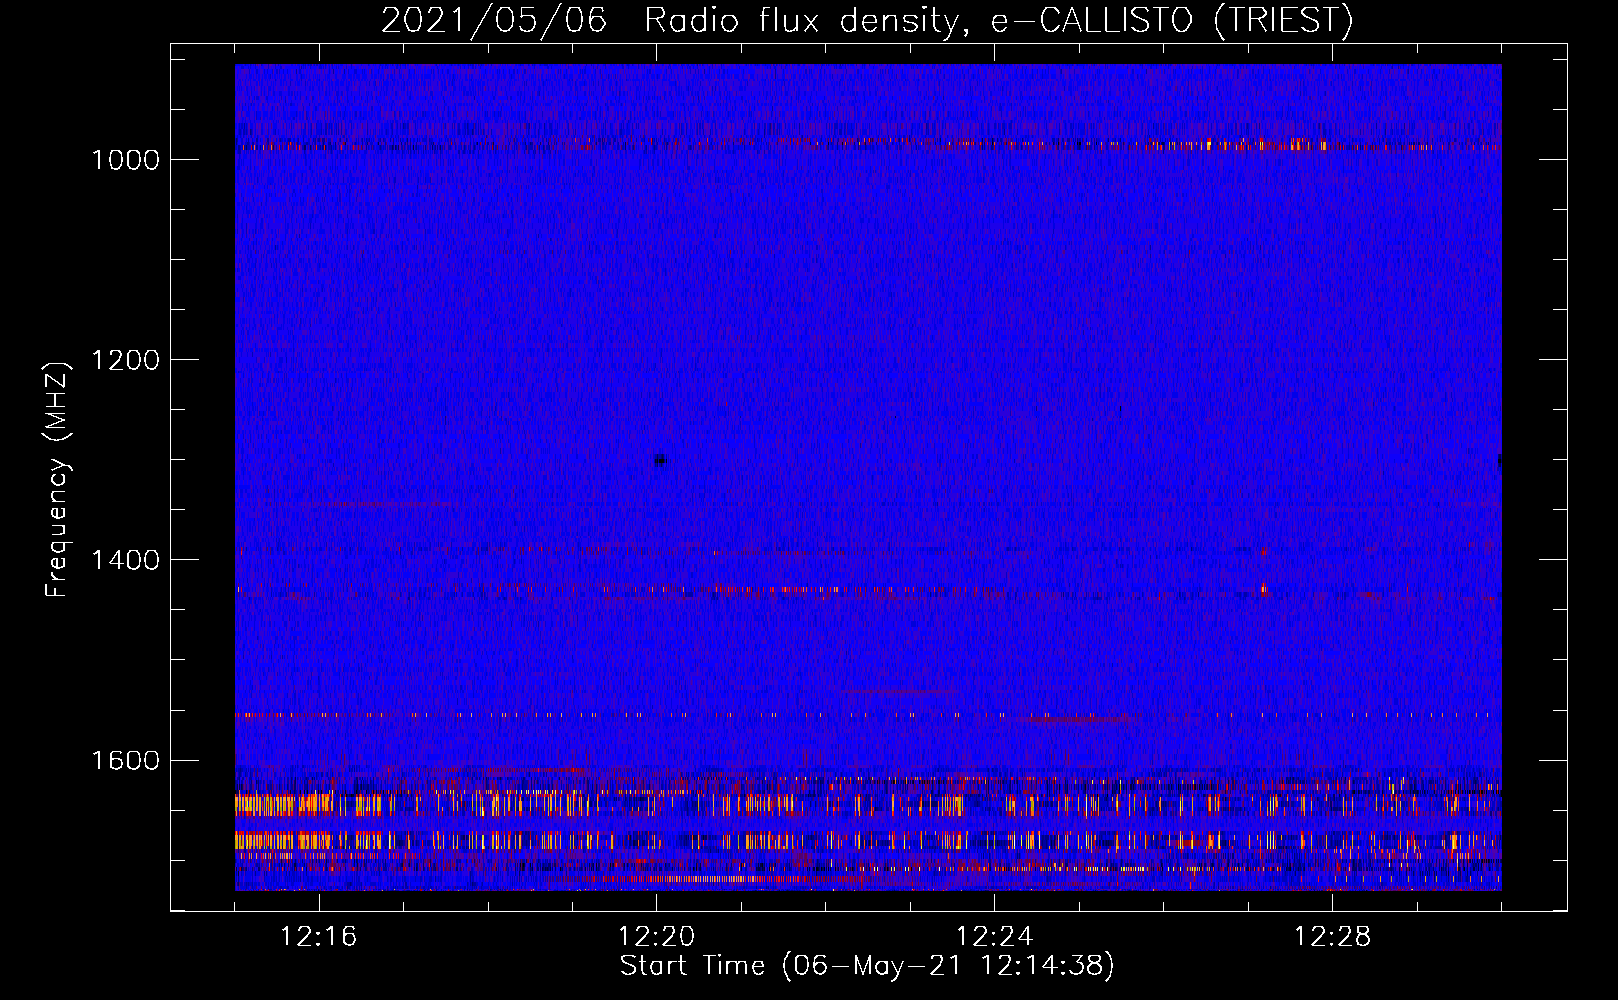The image size is (1618, 1000).
Task: Click the 12:20 time tick label
Action: tap(657, 937)
